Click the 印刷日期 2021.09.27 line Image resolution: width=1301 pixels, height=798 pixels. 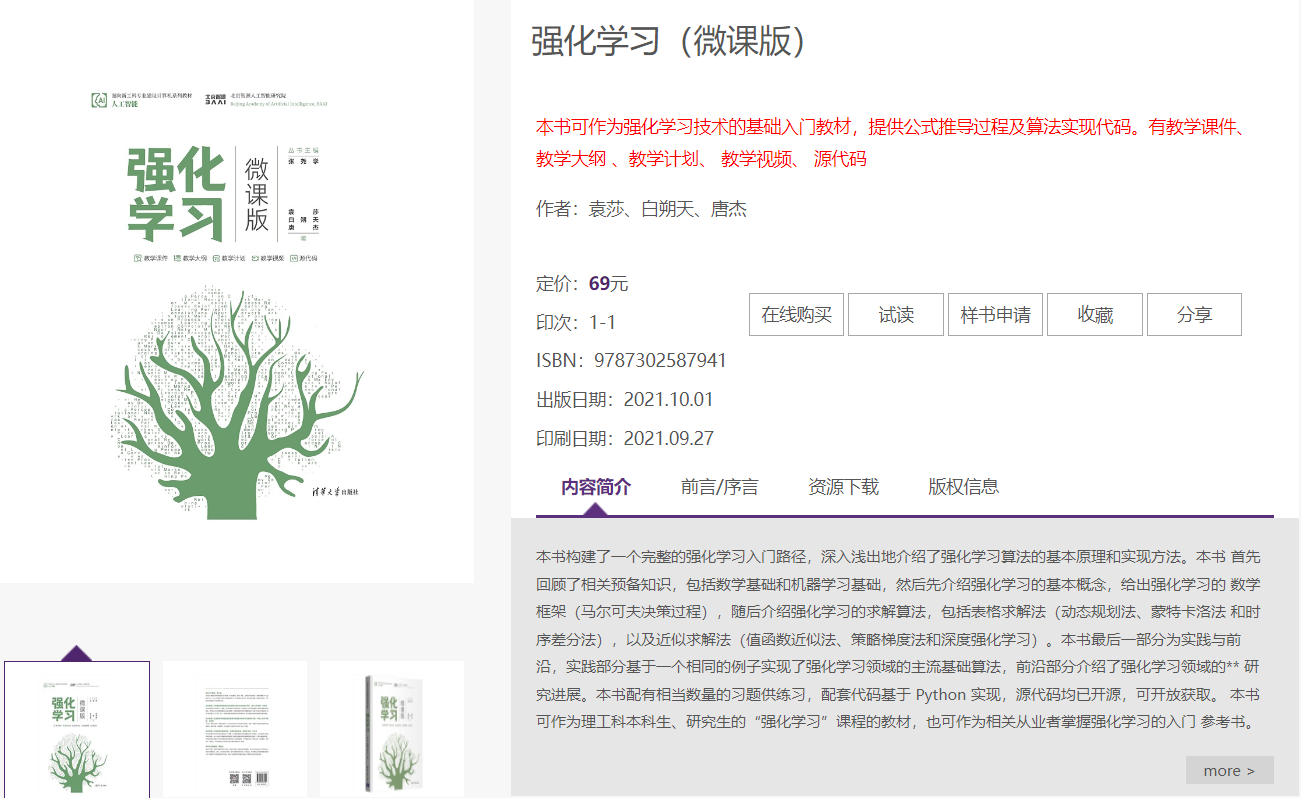[x=625, y=438]
